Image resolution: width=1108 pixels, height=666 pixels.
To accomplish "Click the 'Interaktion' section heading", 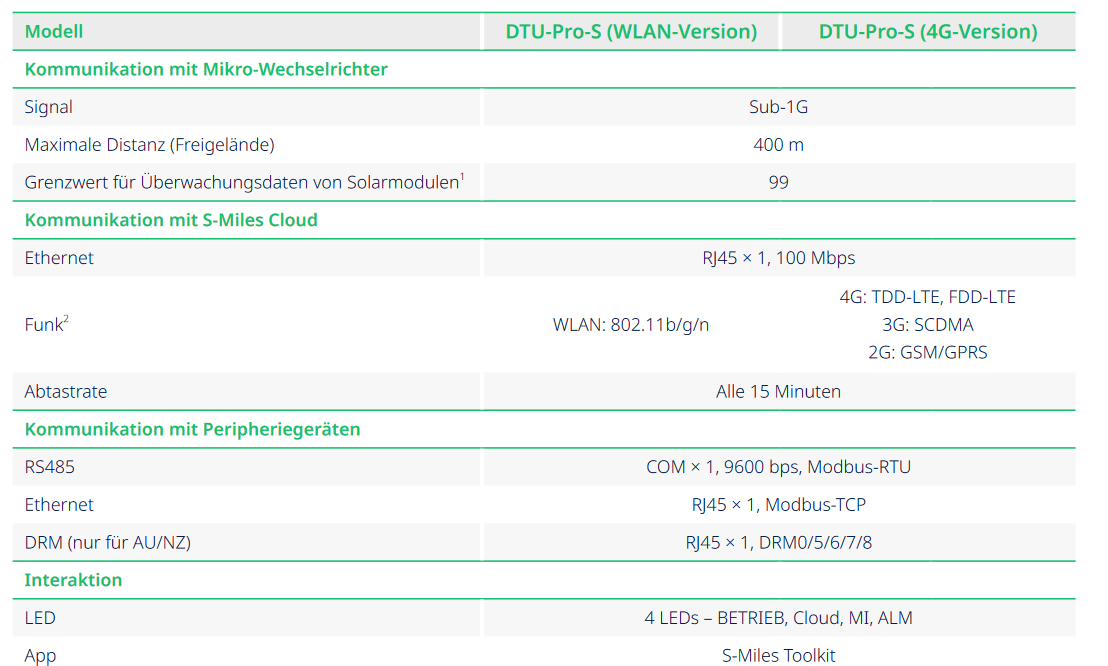I will (x=73, y=580).
